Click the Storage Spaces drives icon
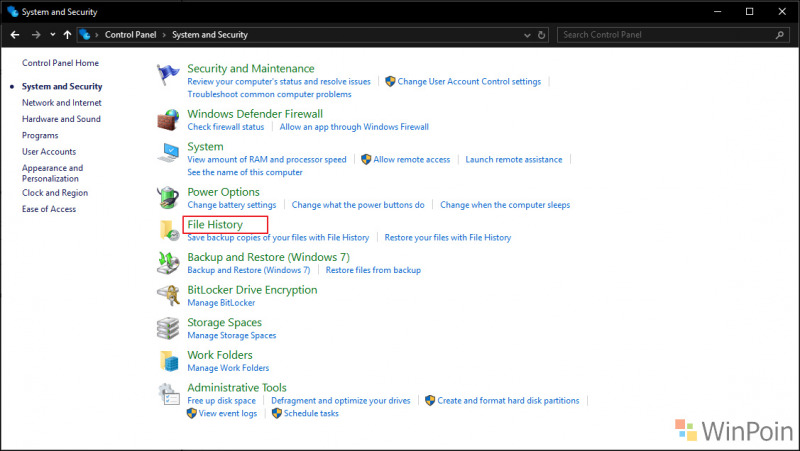Viewport: 800px width, 451px height. tap(168, 328)
